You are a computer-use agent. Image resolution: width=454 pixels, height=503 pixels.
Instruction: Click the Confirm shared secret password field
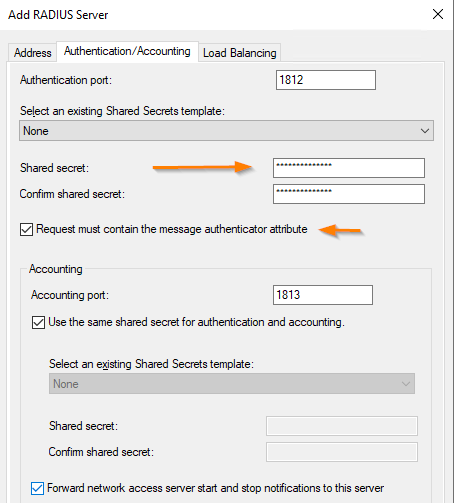point(349,194)
